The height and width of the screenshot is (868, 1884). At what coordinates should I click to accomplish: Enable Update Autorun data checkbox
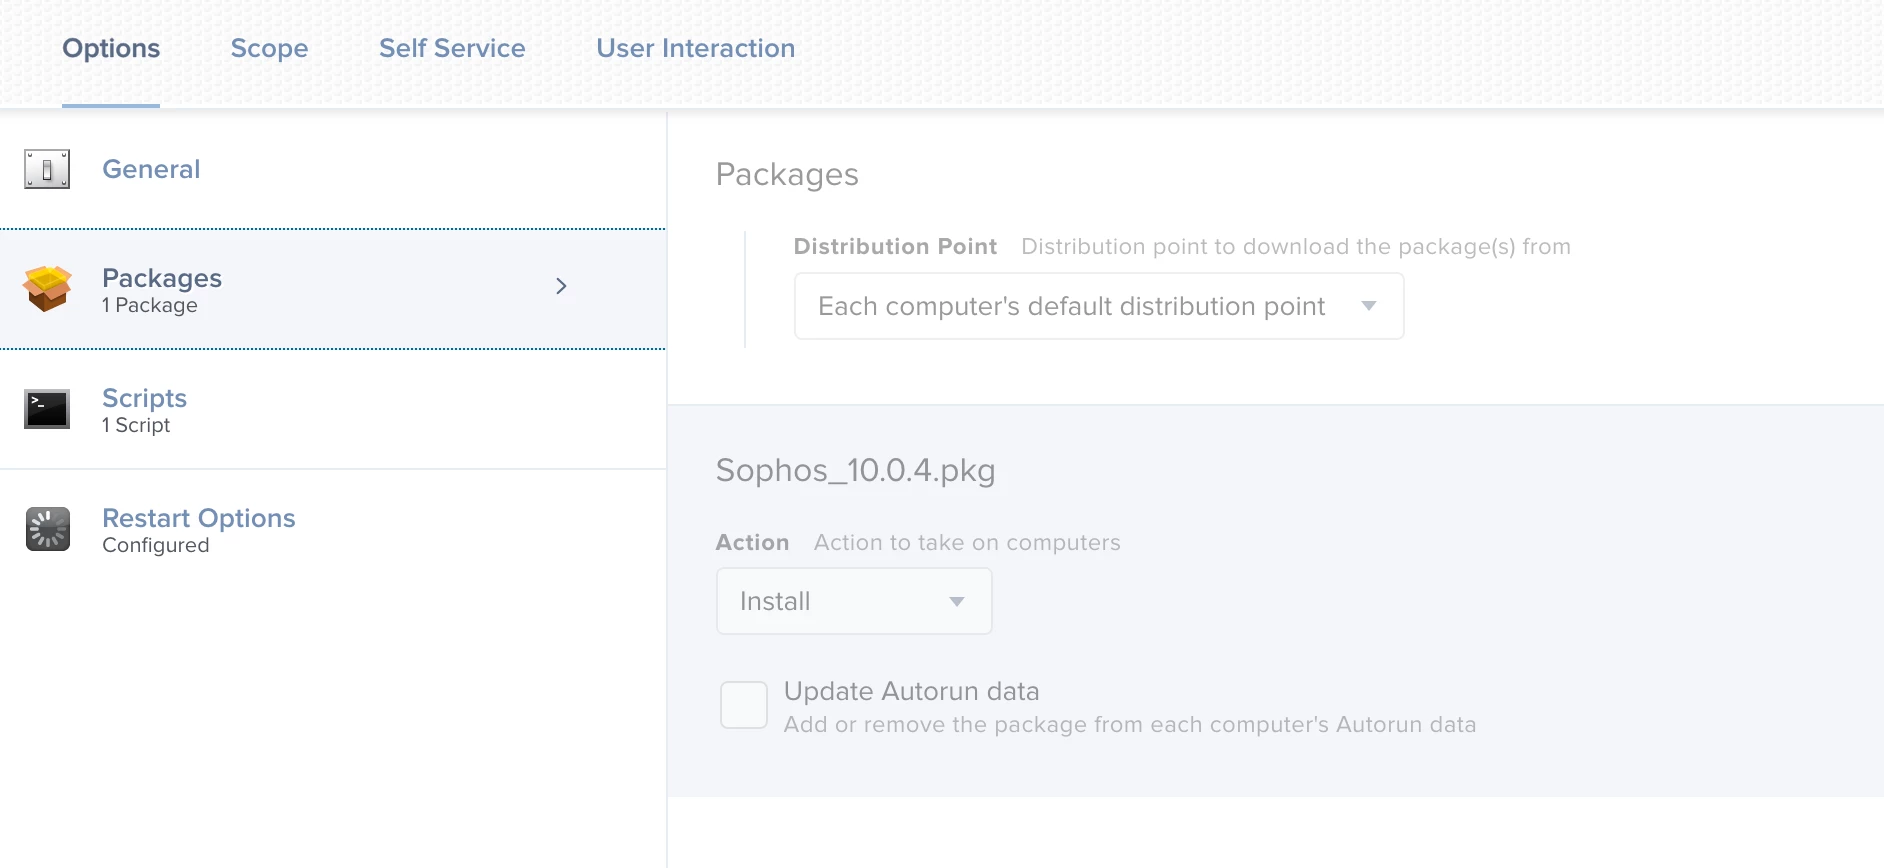[x=744, y=705]
